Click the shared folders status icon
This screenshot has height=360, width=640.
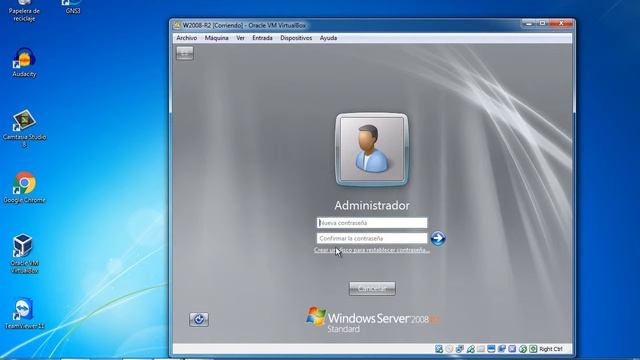click(481, 349)
